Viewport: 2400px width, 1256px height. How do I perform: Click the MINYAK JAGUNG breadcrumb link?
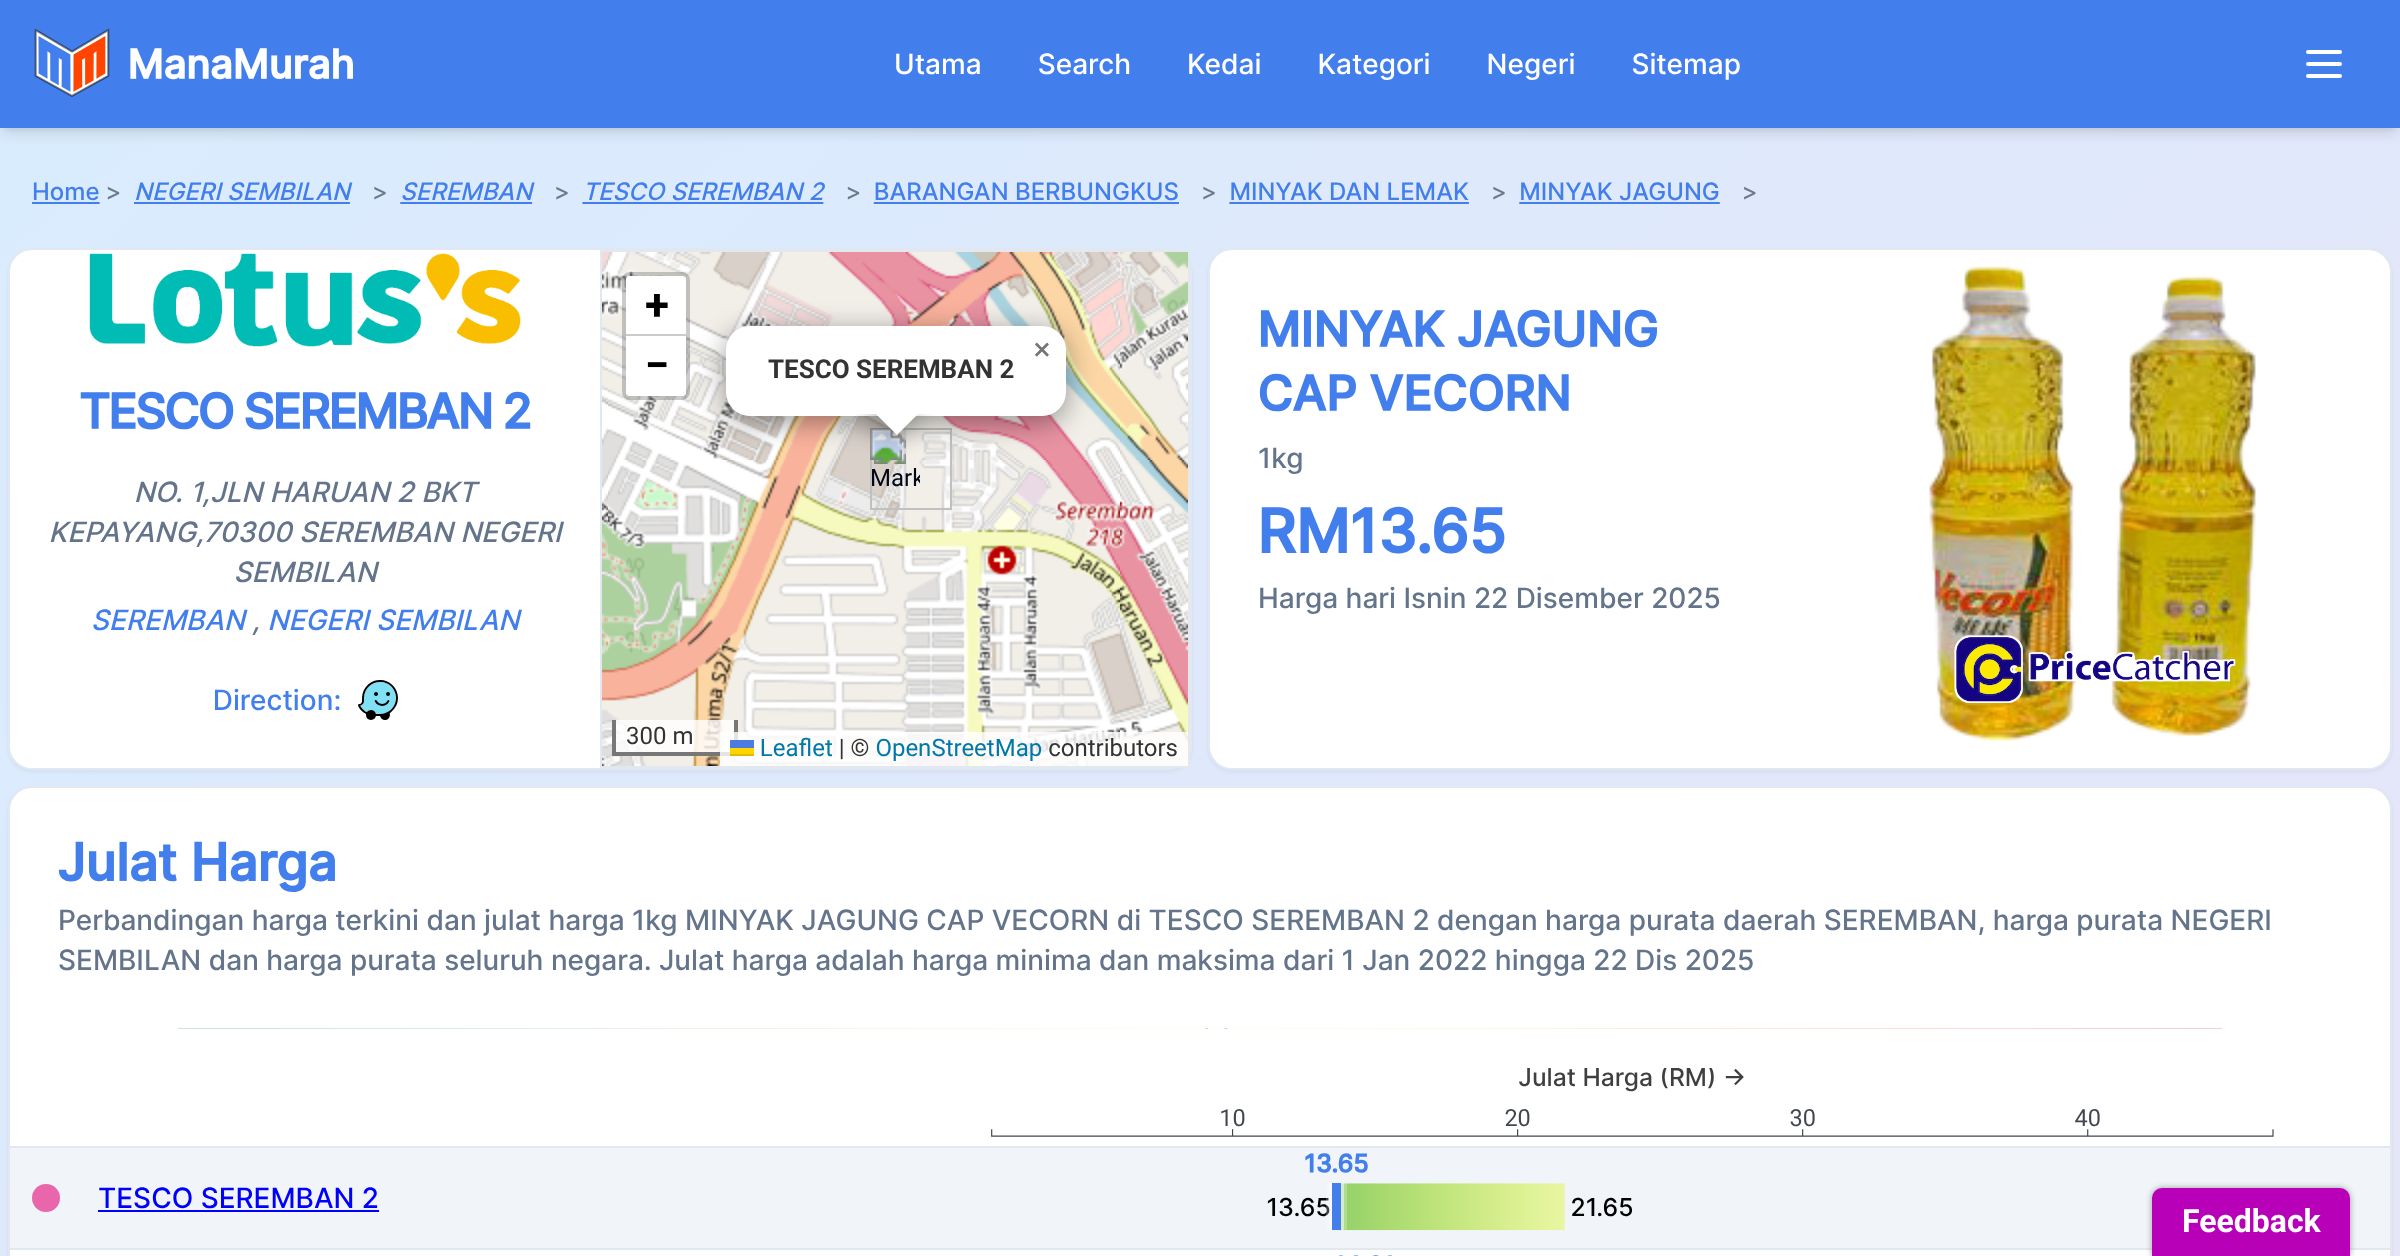(1618, 191)
